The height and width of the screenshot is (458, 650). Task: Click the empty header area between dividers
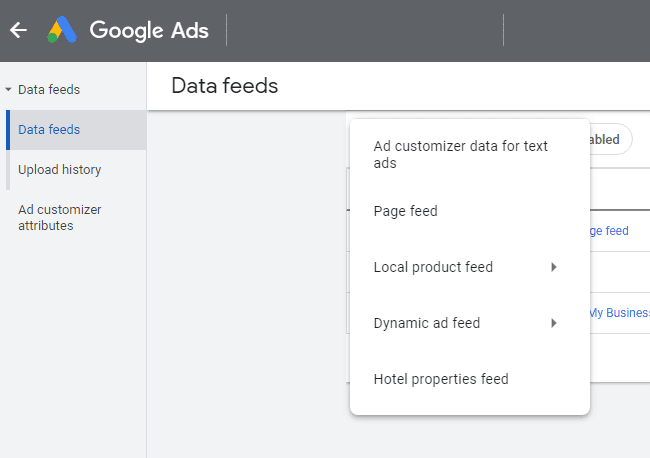365,30
